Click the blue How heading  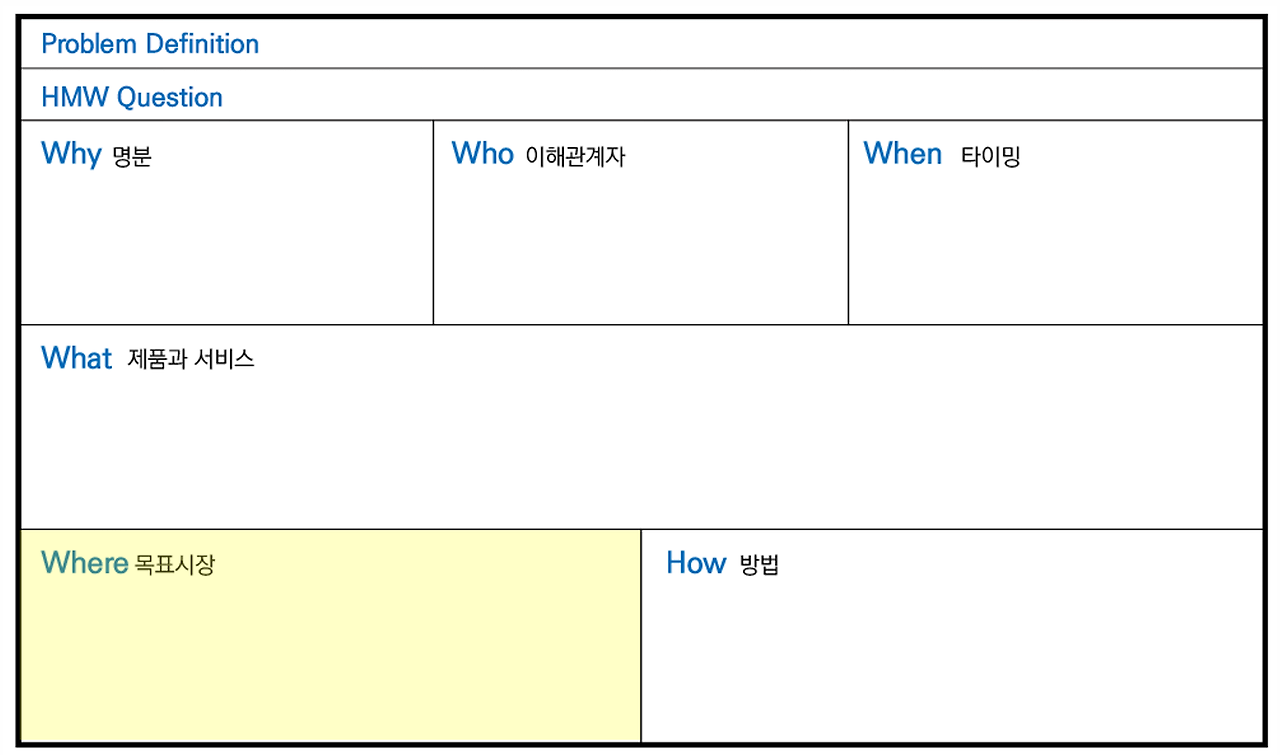click(x=696, y=563)
